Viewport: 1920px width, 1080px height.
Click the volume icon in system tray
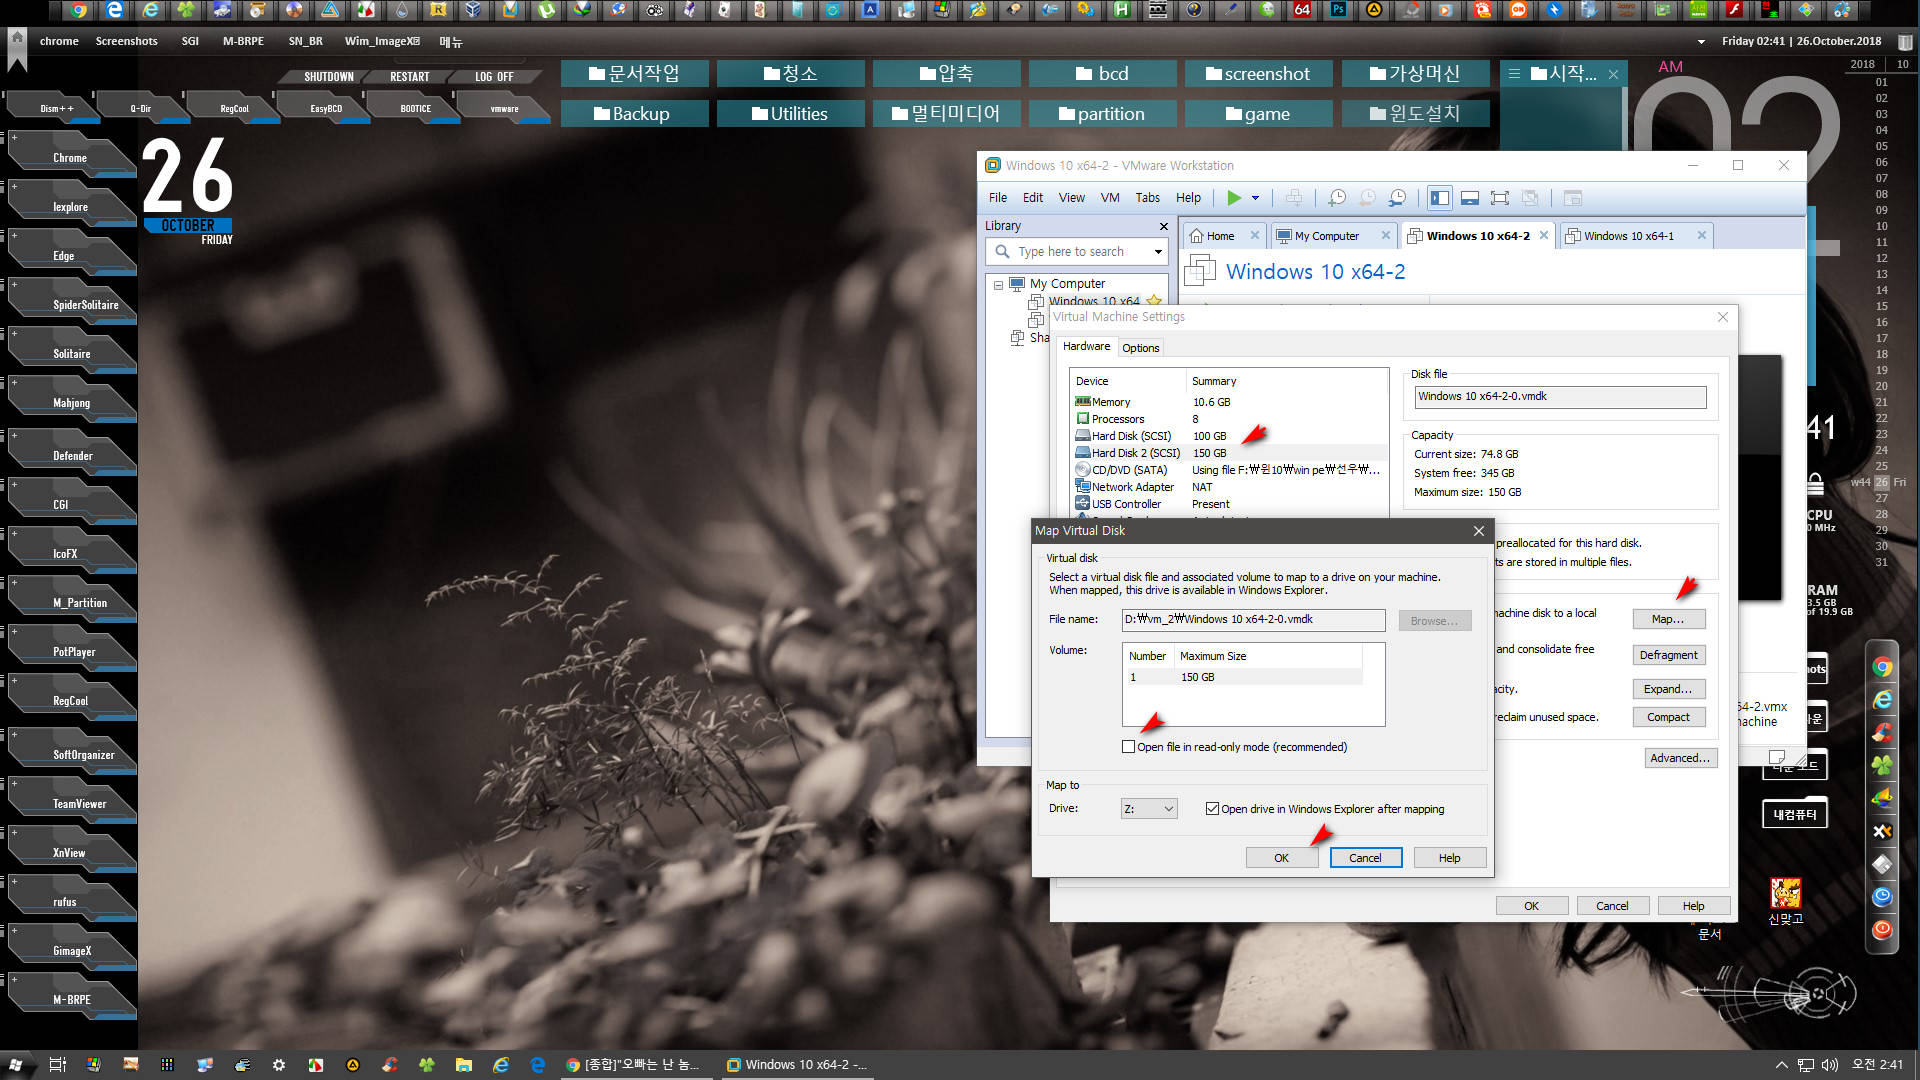1829,1065
